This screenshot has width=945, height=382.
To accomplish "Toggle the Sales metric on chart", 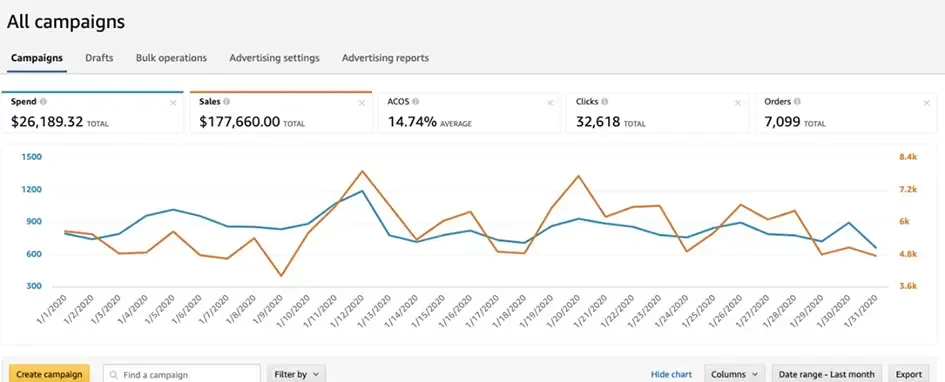I will tap(281, 113).
